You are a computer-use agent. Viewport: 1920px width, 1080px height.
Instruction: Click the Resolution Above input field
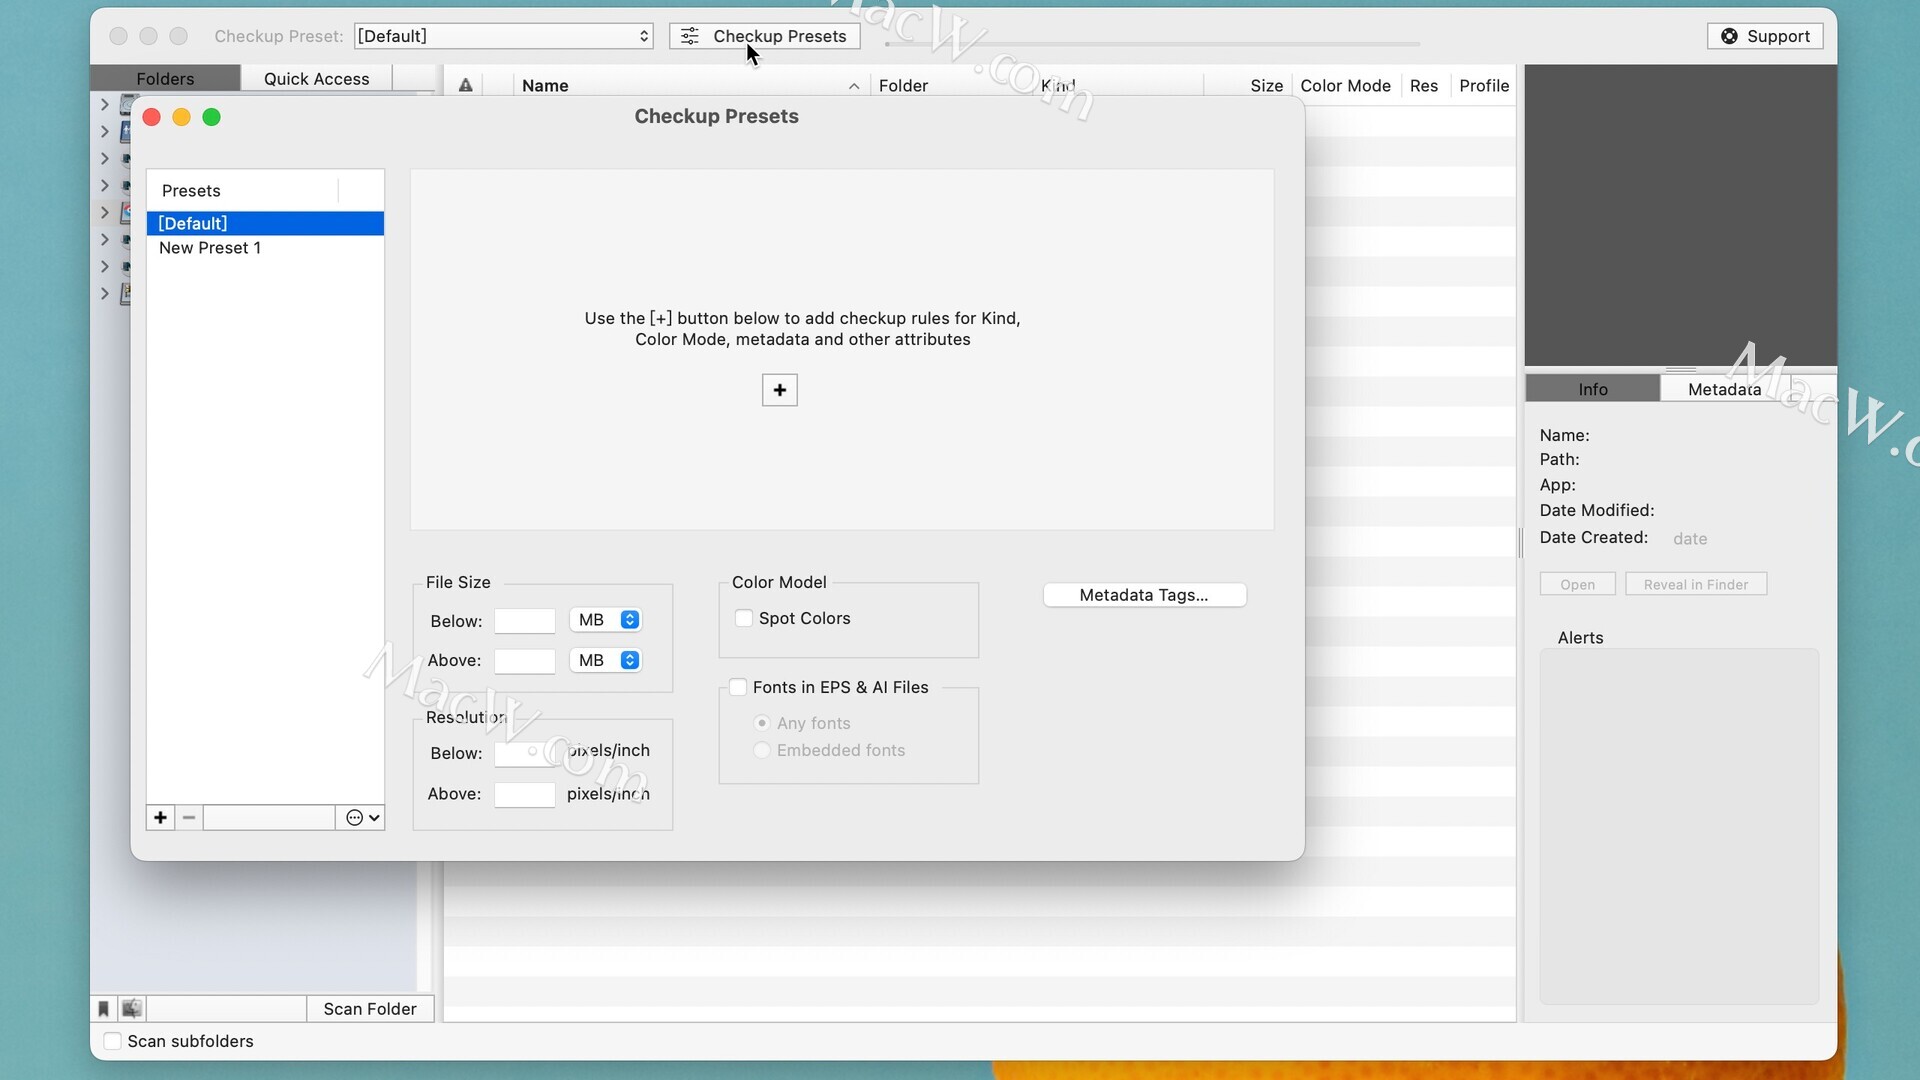524,795
